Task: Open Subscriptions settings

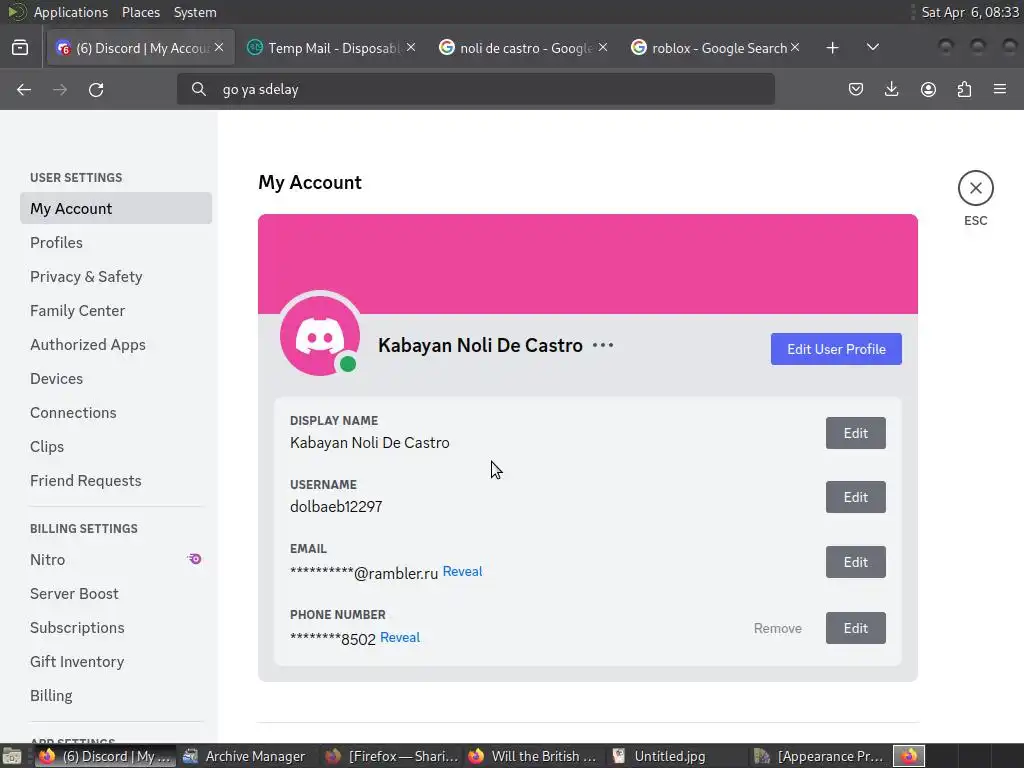Action: click(116, 627)
